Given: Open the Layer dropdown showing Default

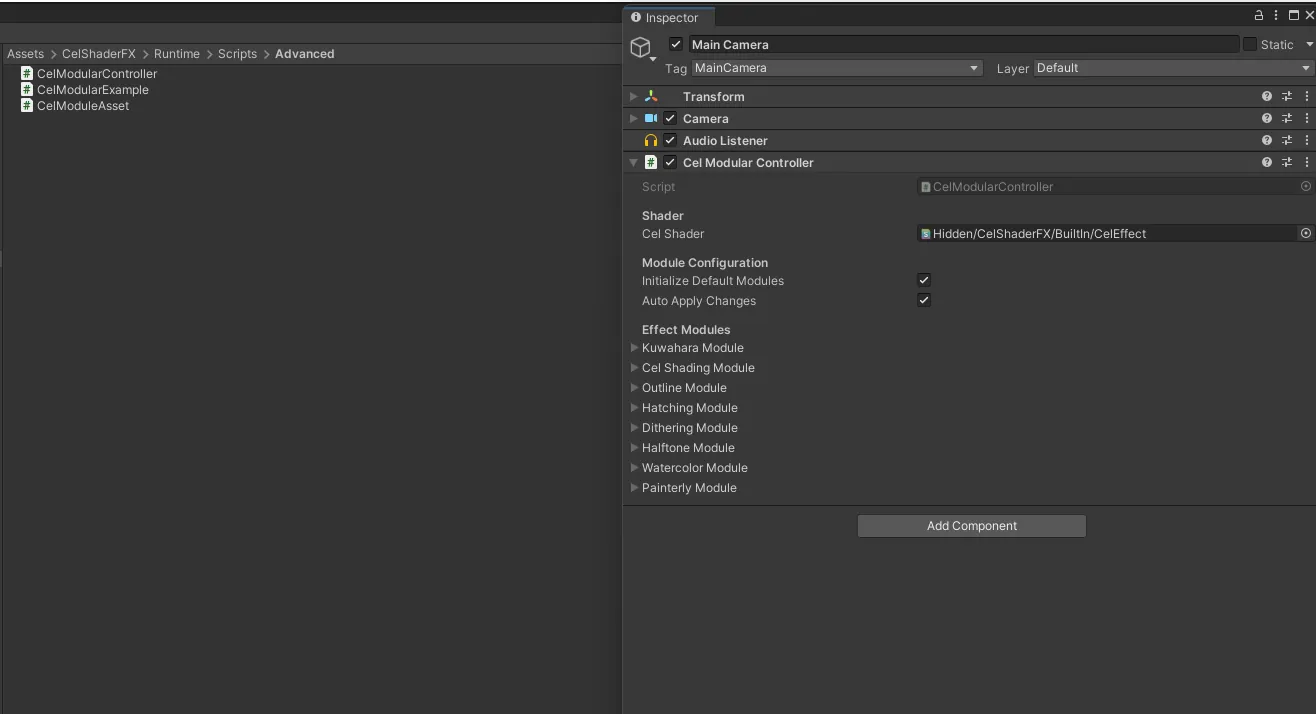Looking at the screenshot, I should pyautogui.click(x=1174, y=68).
